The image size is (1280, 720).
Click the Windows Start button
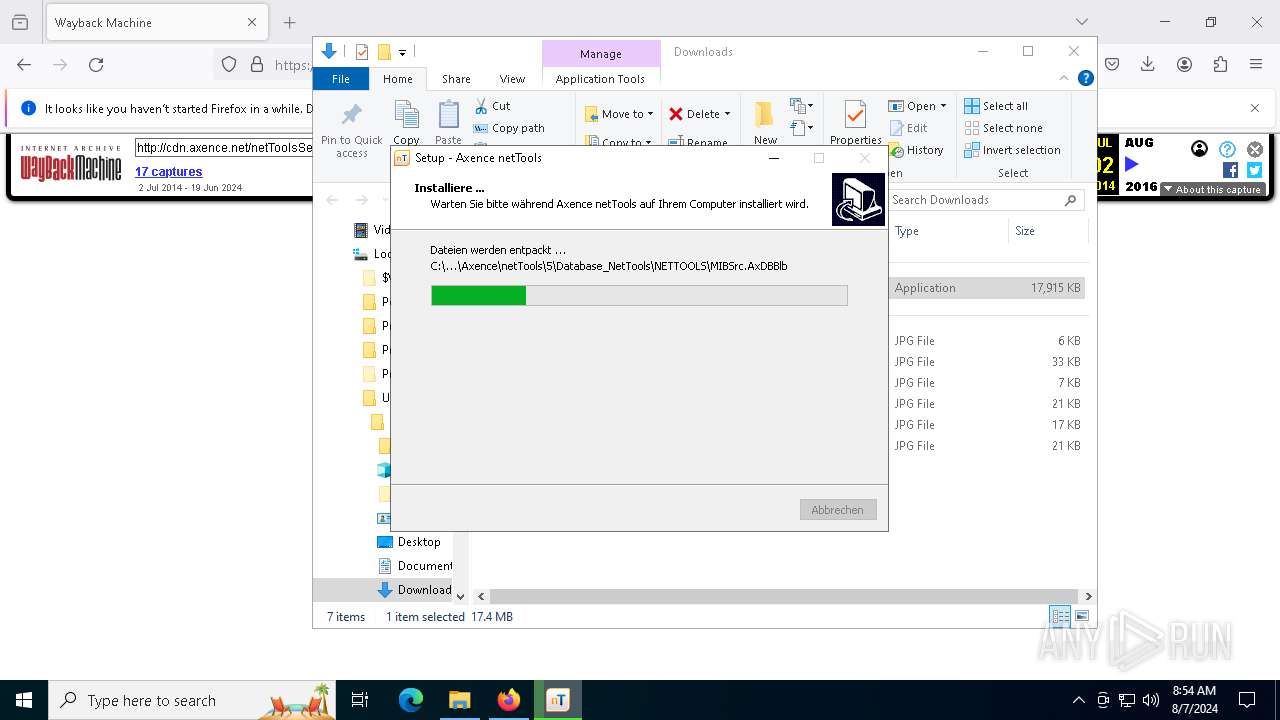click(x=24, y=700)
